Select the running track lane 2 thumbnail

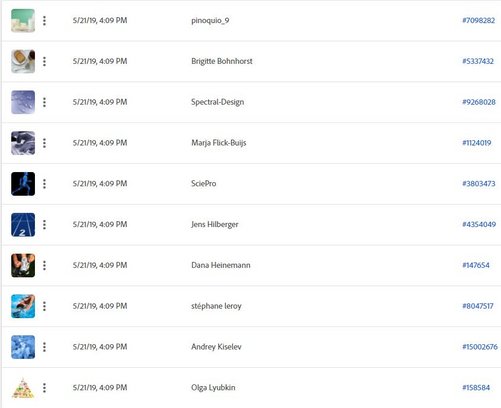coord(23,225)
